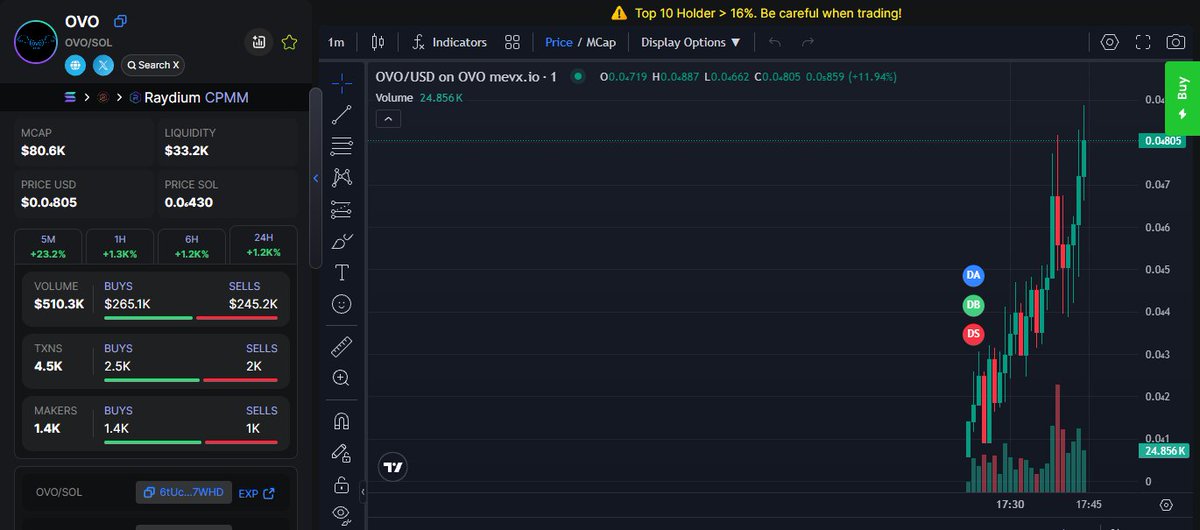The image size is (1200, 530).
Task: Click the current price label on axis
Action: click(x=1163, y=141)
